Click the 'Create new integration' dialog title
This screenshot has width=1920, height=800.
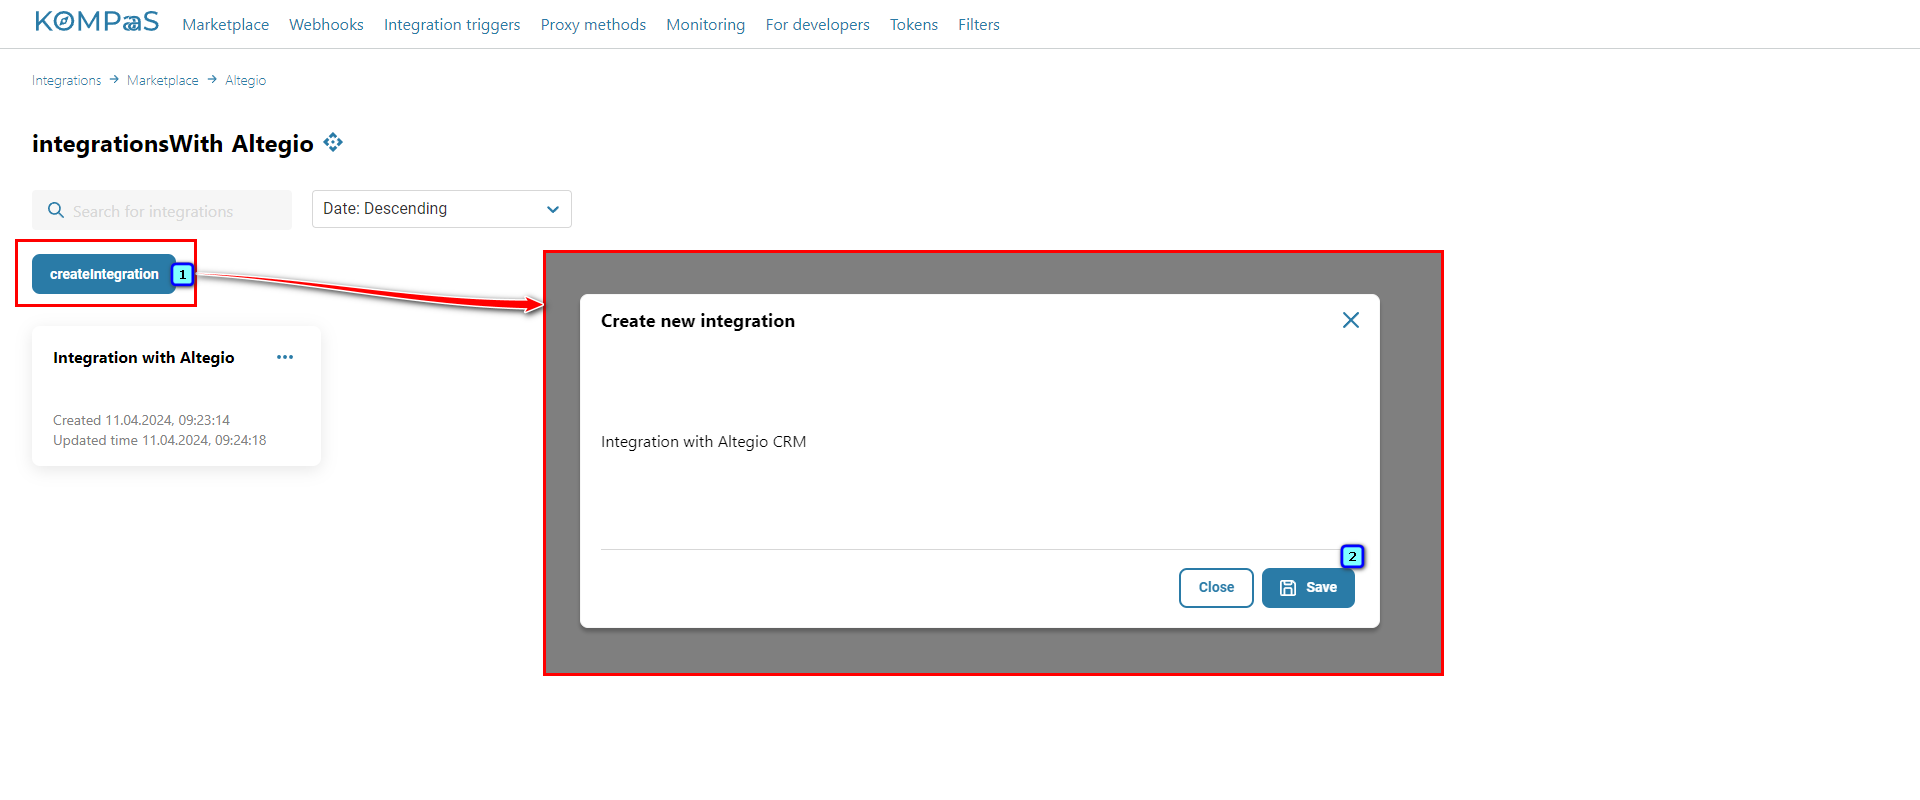(x=698, y=321)
